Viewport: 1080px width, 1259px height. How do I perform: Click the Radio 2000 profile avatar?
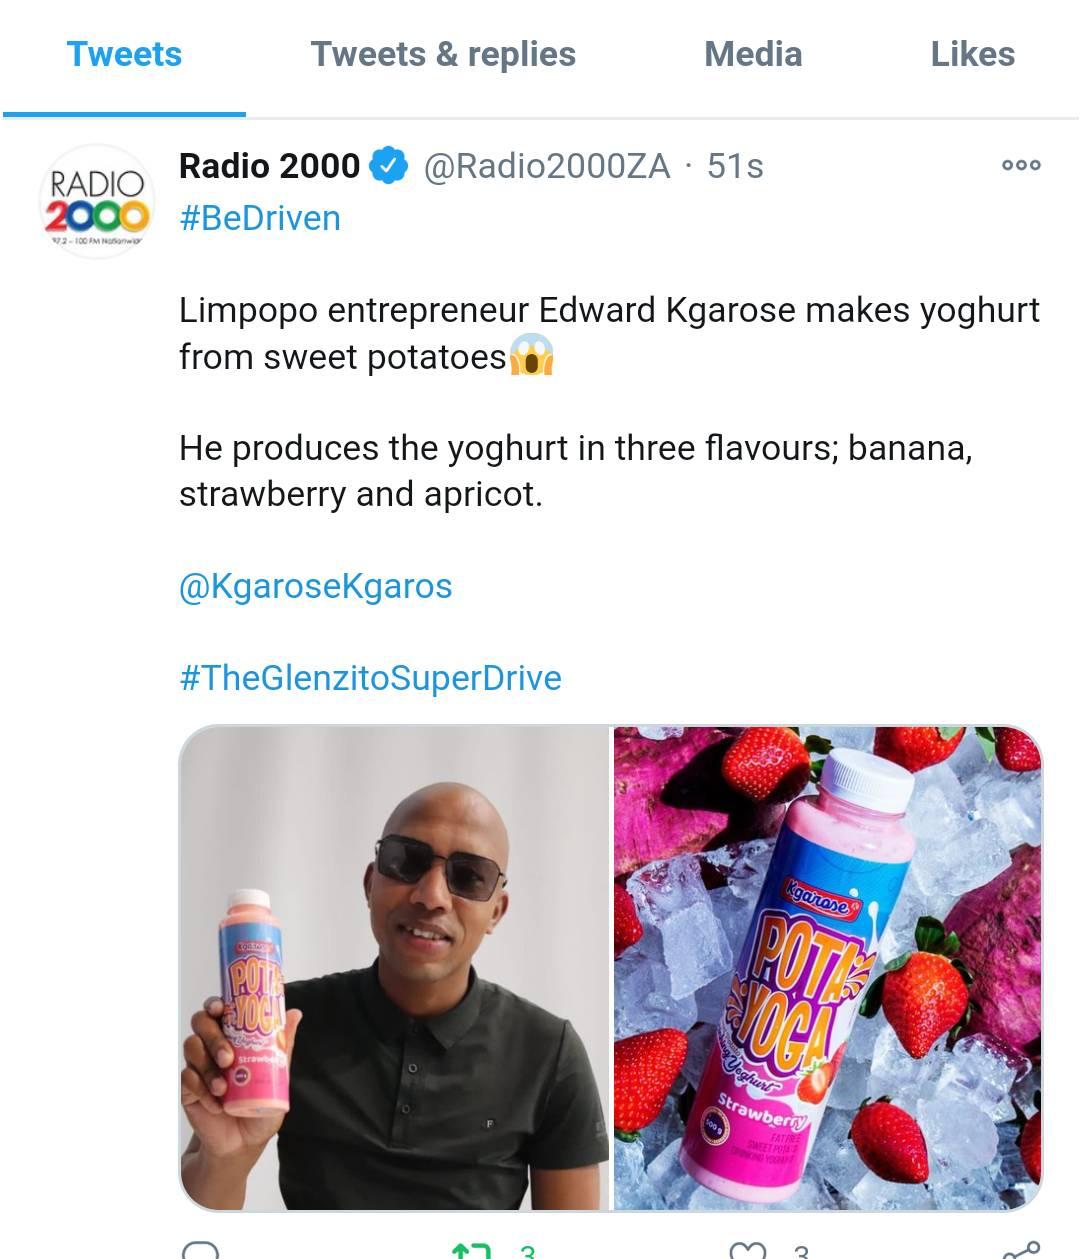(95, 201)
